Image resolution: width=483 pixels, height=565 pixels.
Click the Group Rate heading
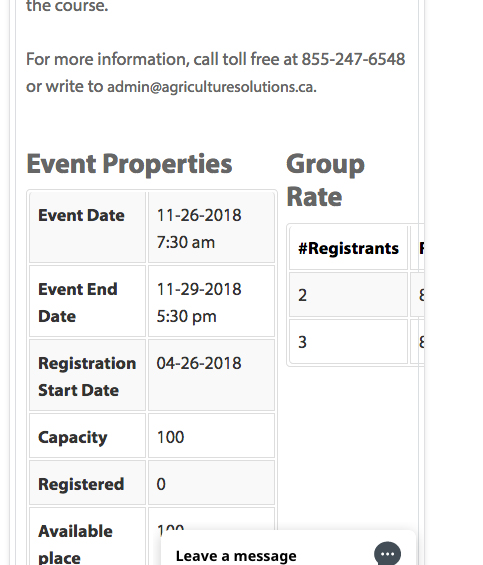[x=325, y=180]
